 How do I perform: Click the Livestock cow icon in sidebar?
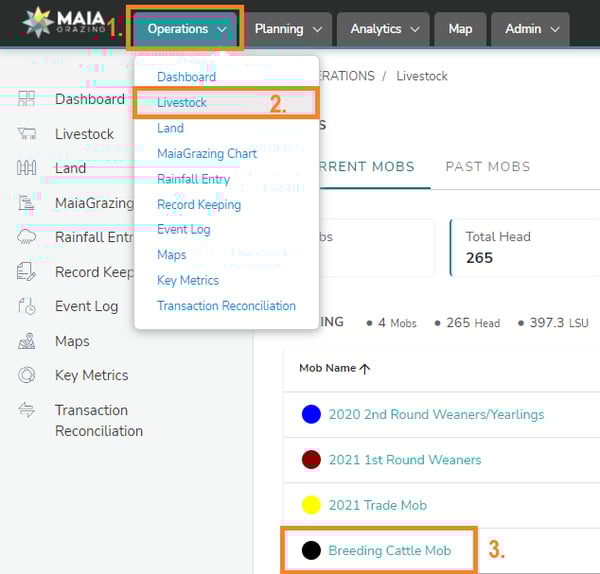pos(27,134)
